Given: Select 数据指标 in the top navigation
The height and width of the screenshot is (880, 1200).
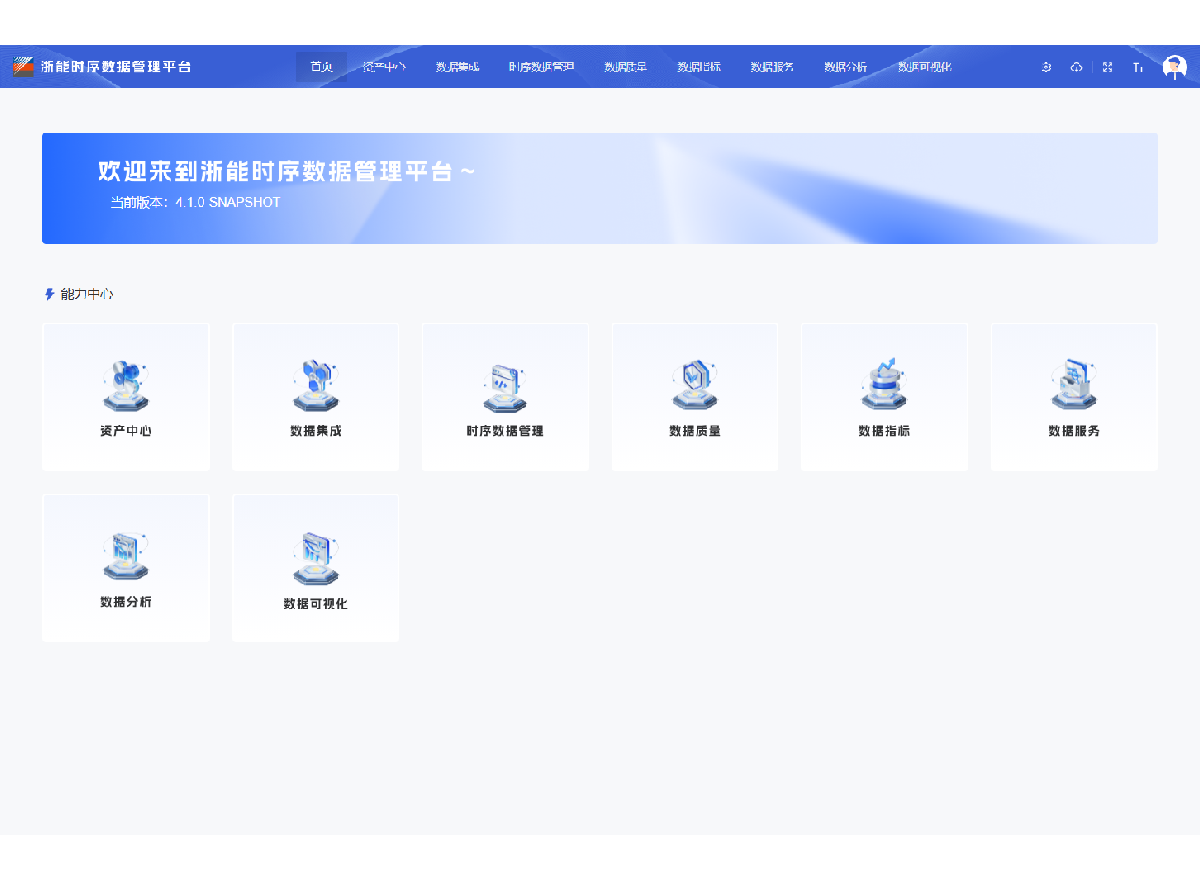Looking at the screenshot, I should 699,67.
